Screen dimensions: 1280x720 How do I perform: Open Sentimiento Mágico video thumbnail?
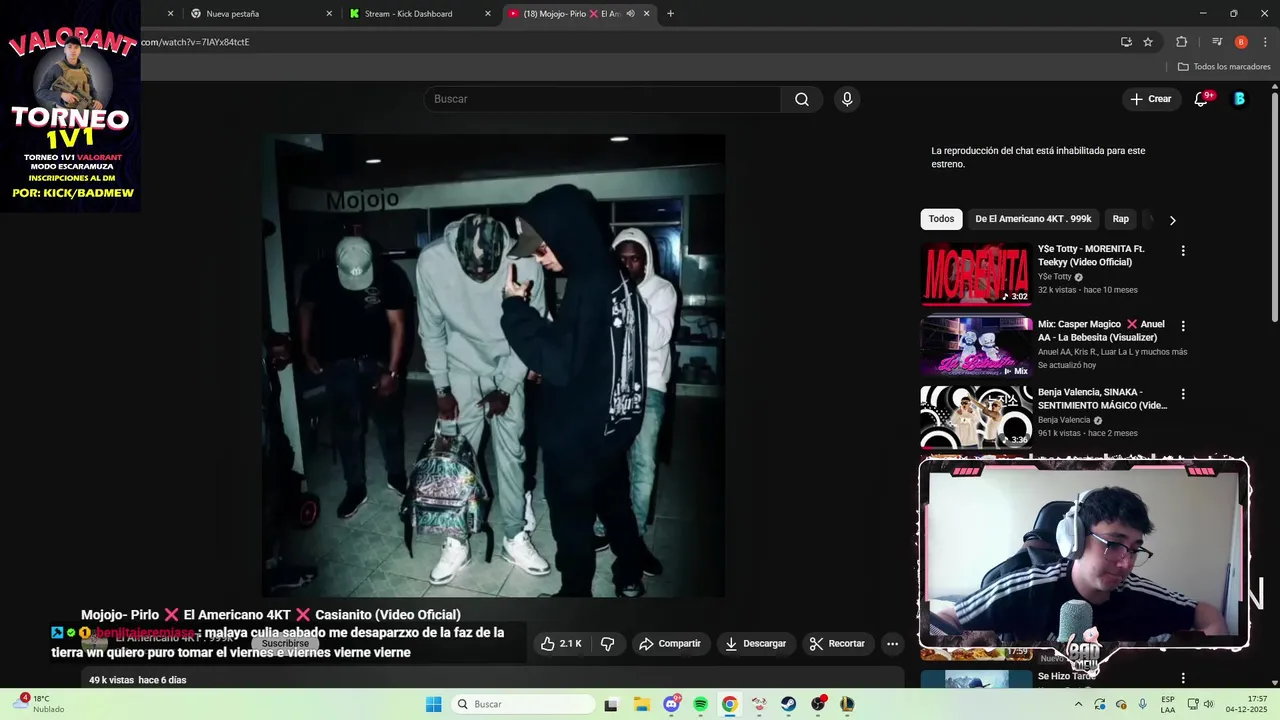click(976, 417)
